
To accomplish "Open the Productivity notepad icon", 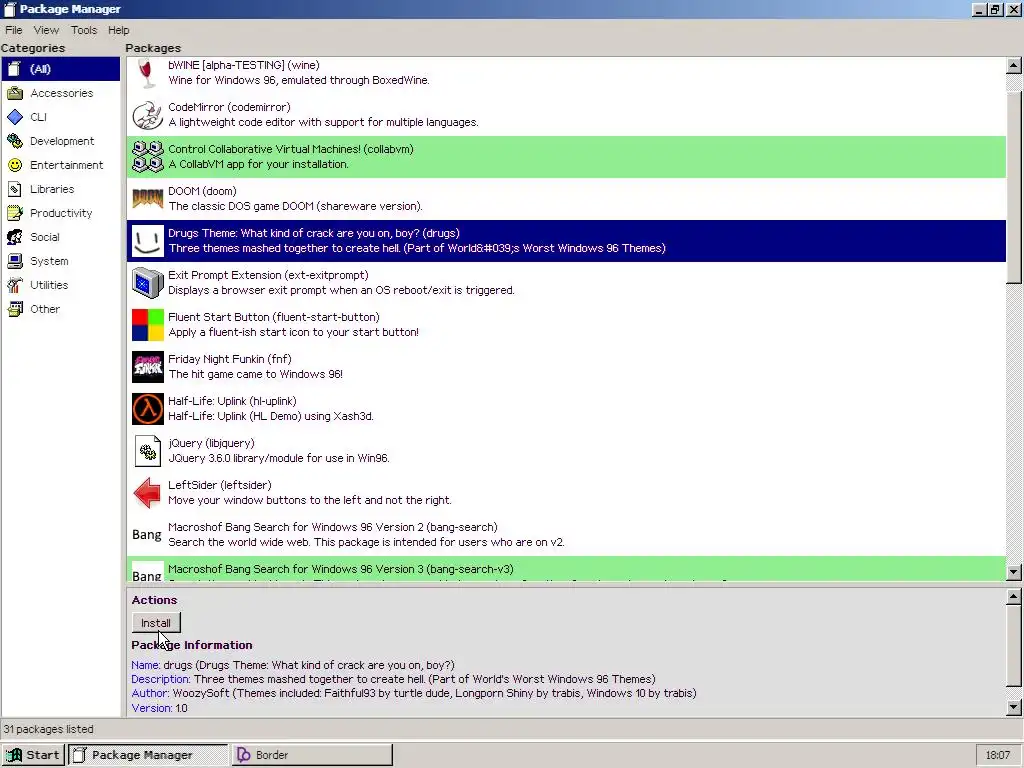I will 14,213.
